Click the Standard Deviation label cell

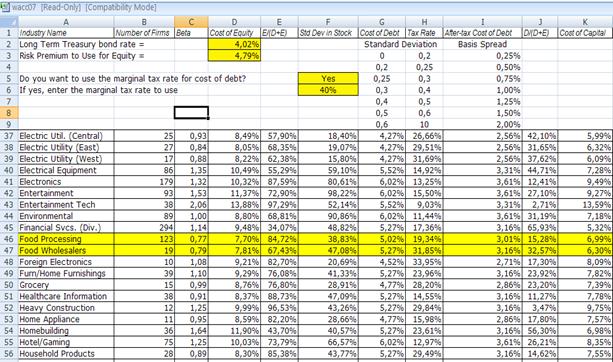click(x=401, y=44)
